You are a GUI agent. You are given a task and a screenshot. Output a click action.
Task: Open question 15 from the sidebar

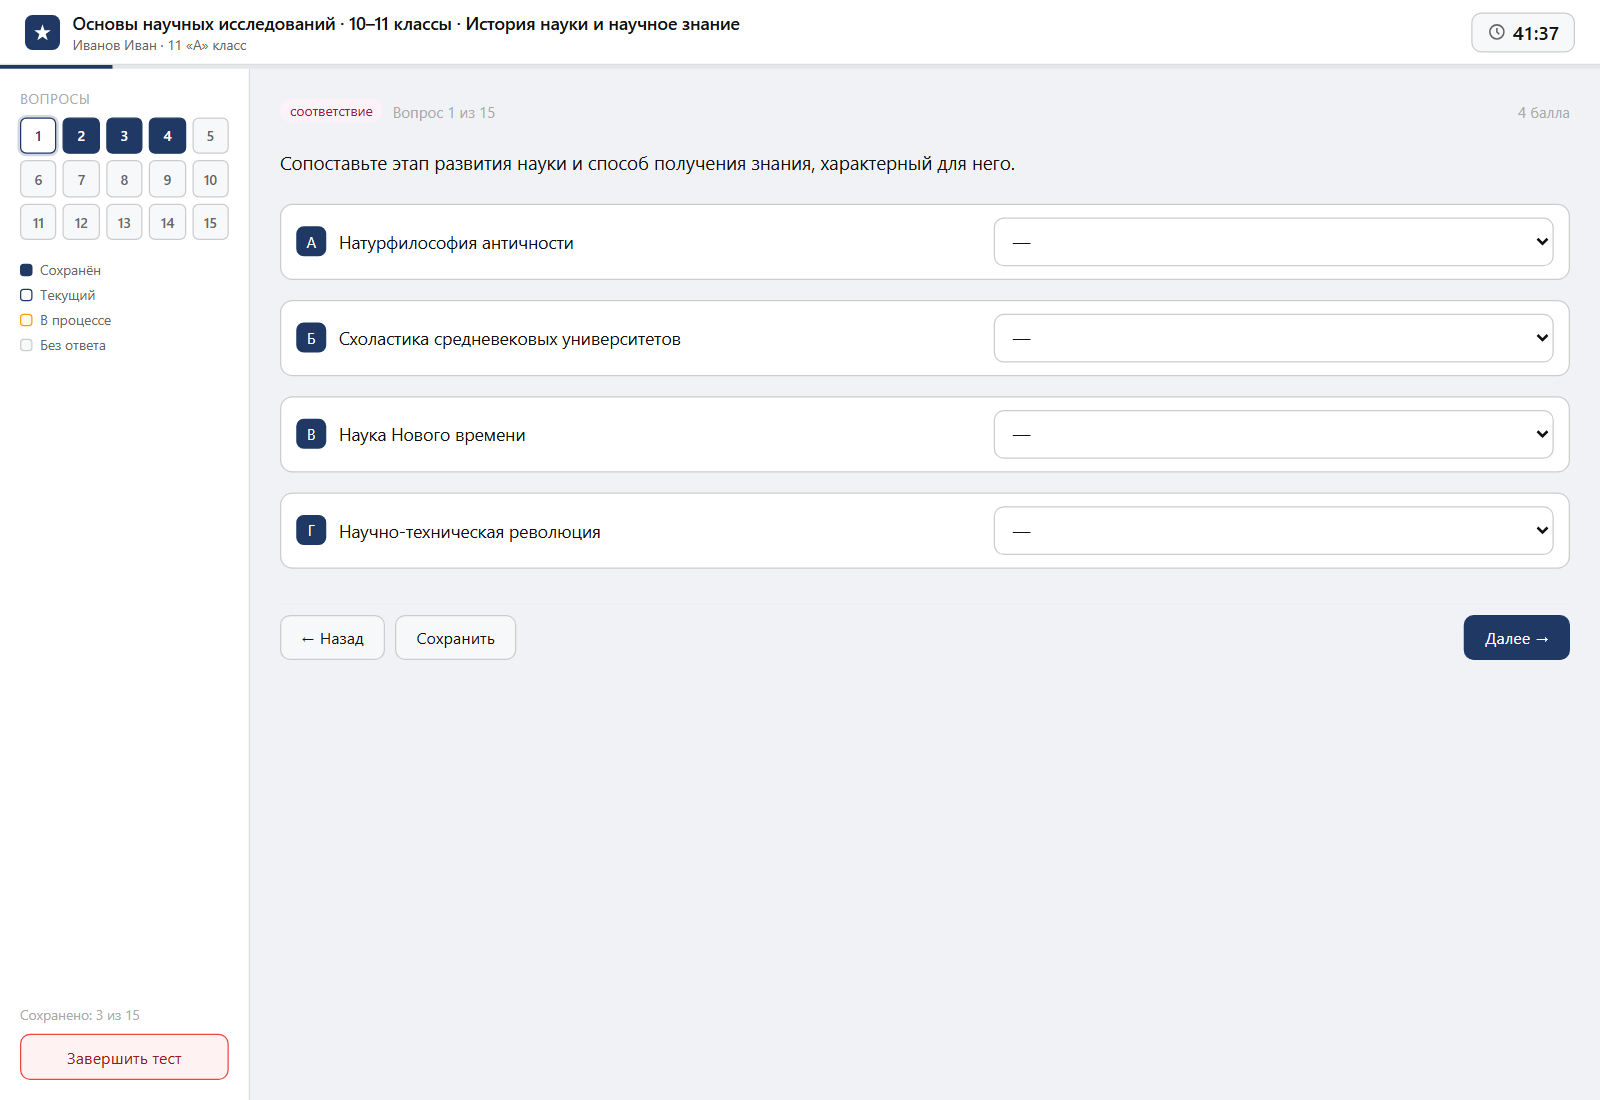click(x=210, y=223)
